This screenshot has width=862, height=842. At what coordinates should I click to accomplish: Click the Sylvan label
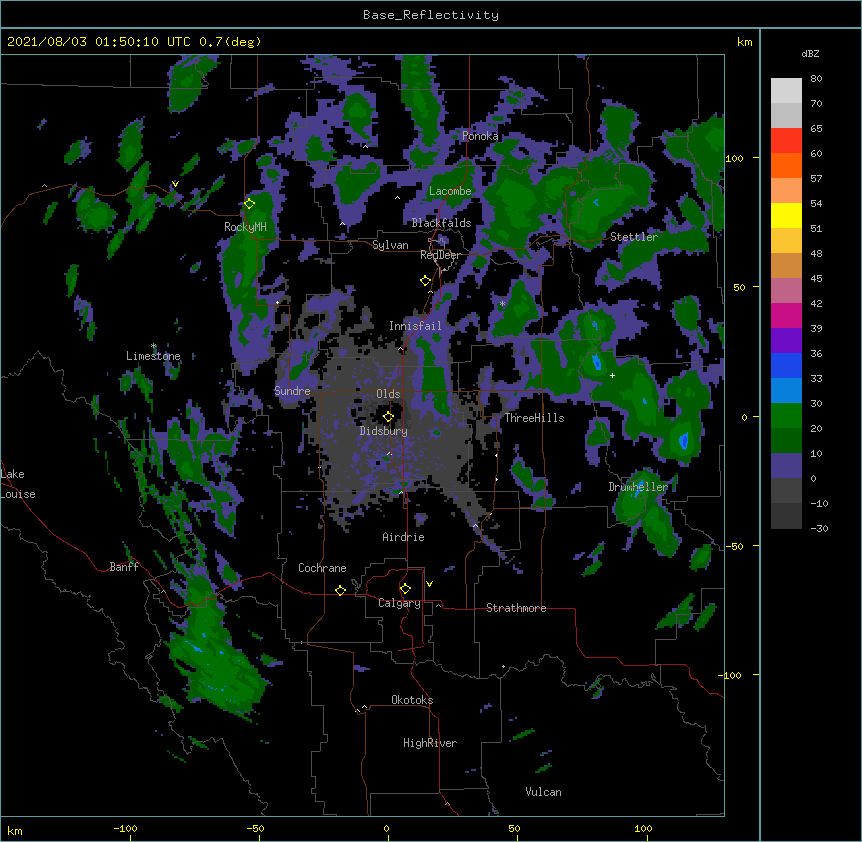(390, 245)
